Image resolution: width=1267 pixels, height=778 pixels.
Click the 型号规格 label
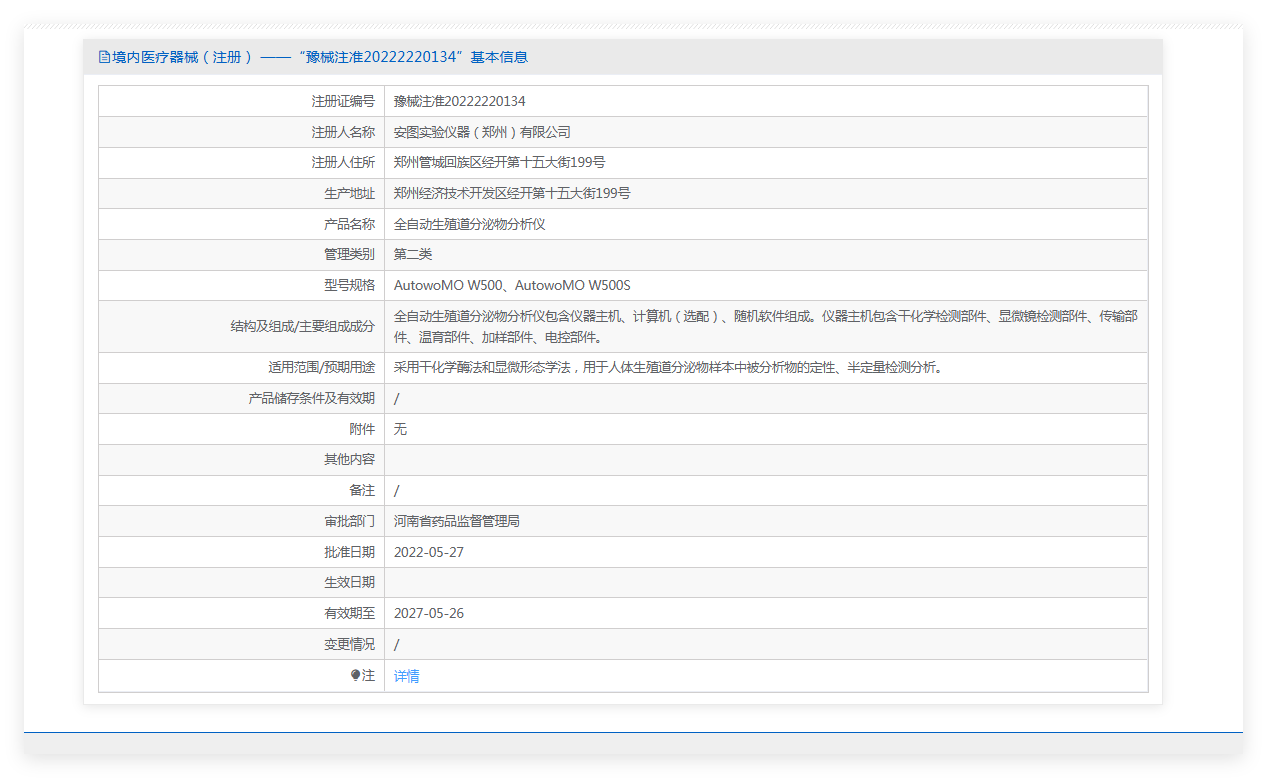click(x=349, y=285)
